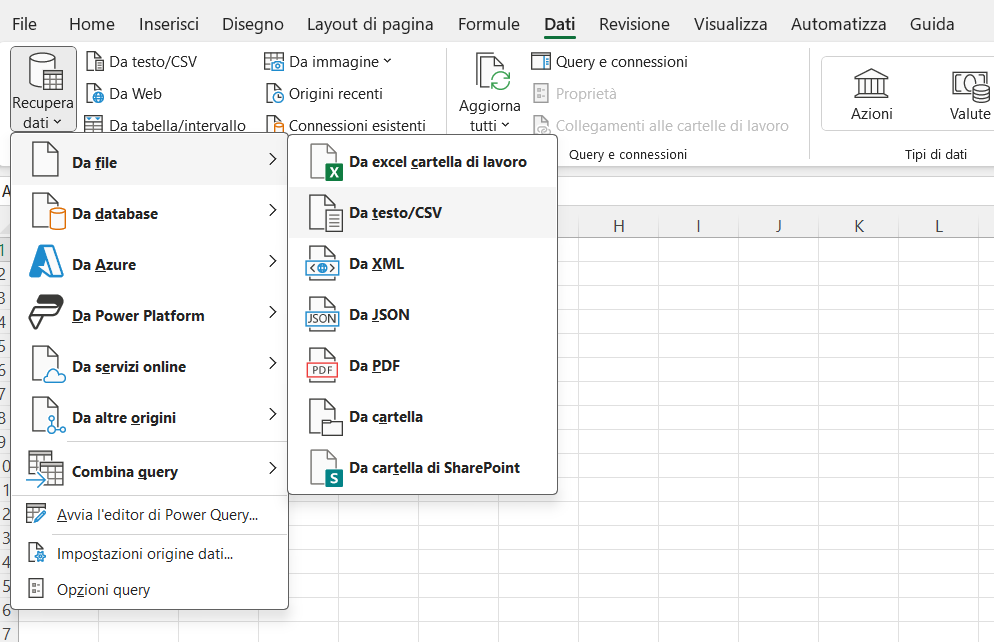Expand the Da database submenu arrow
This screenshot has height=642, width=994.
pyautogui.click(x=272, y=211)
